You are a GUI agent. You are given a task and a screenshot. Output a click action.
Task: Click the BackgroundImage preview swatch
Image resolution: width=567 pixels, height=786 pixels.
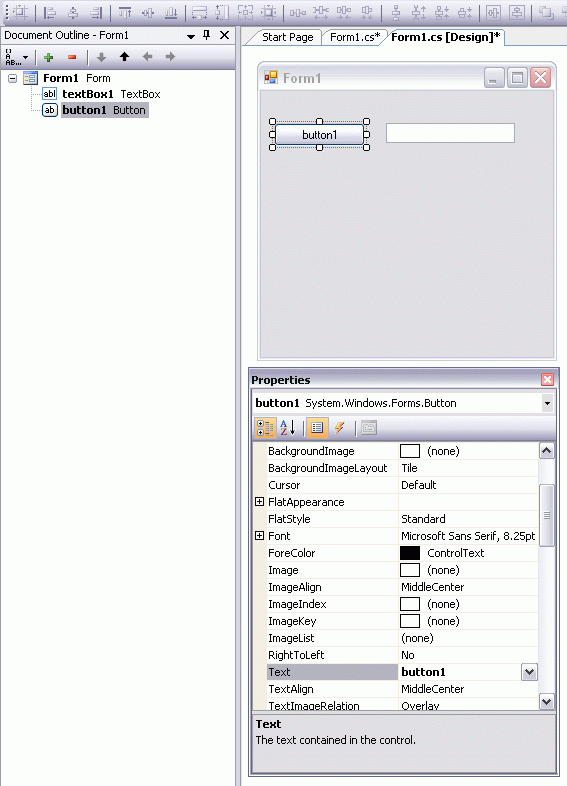pyautogui.click(x=410, y=451)
